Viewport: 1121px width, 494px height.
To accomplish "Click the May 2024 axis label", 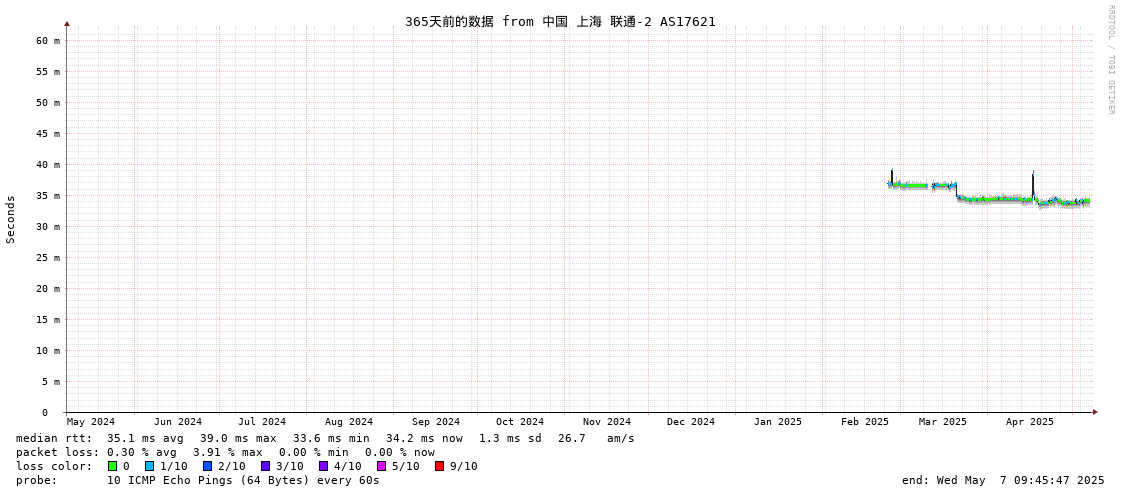I will point(90,422).
